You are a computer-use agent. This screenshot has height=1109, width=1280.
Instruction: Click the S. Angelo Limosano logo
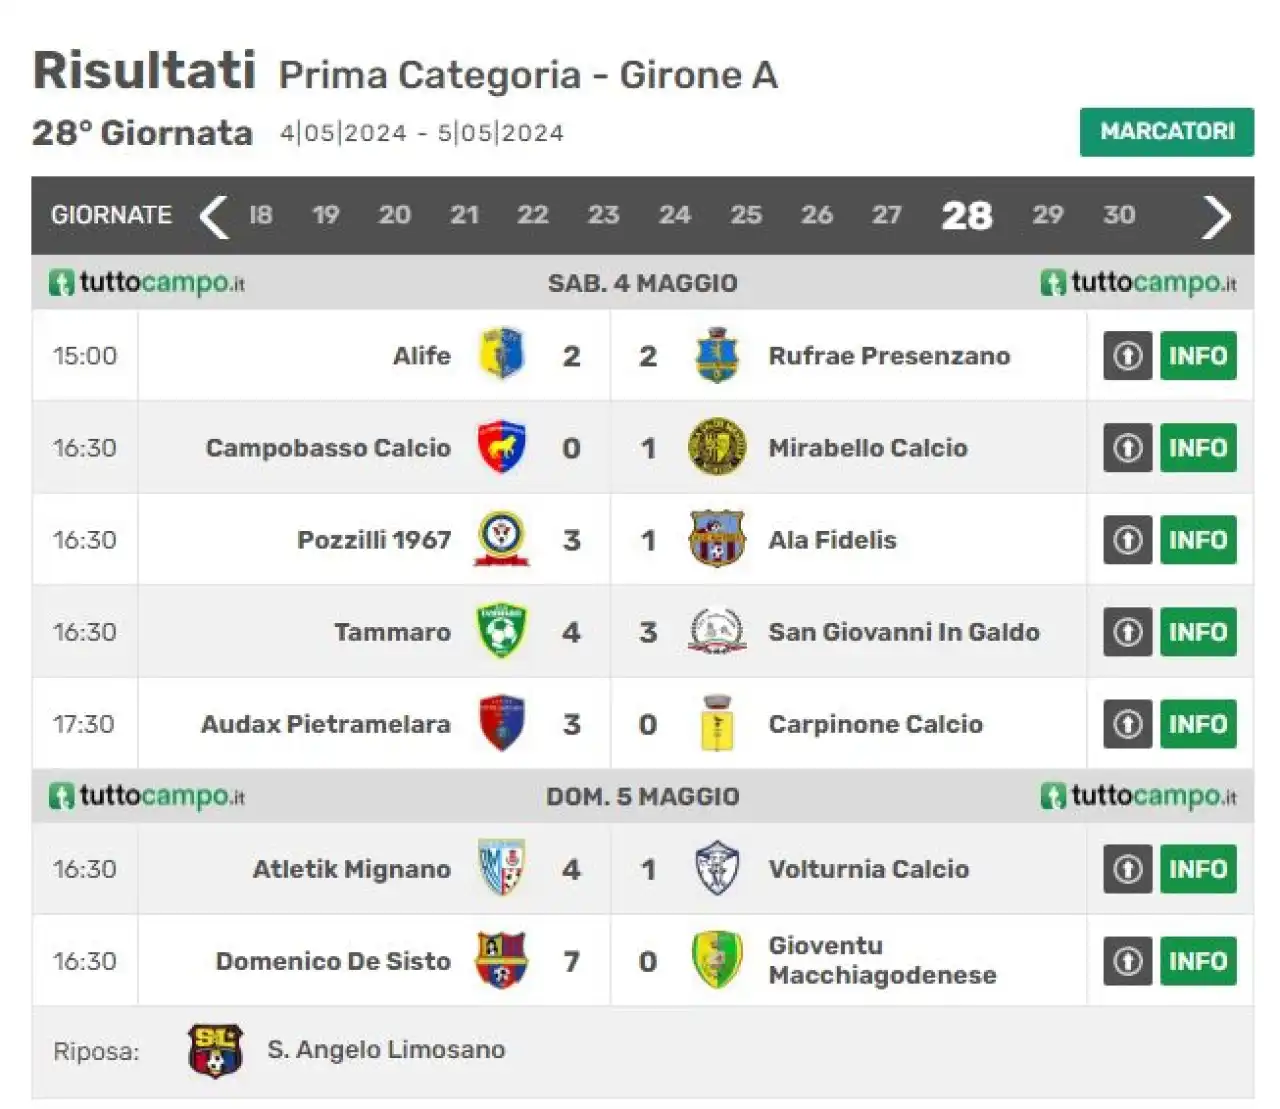pyautogui.click(x=216, y=1050)
